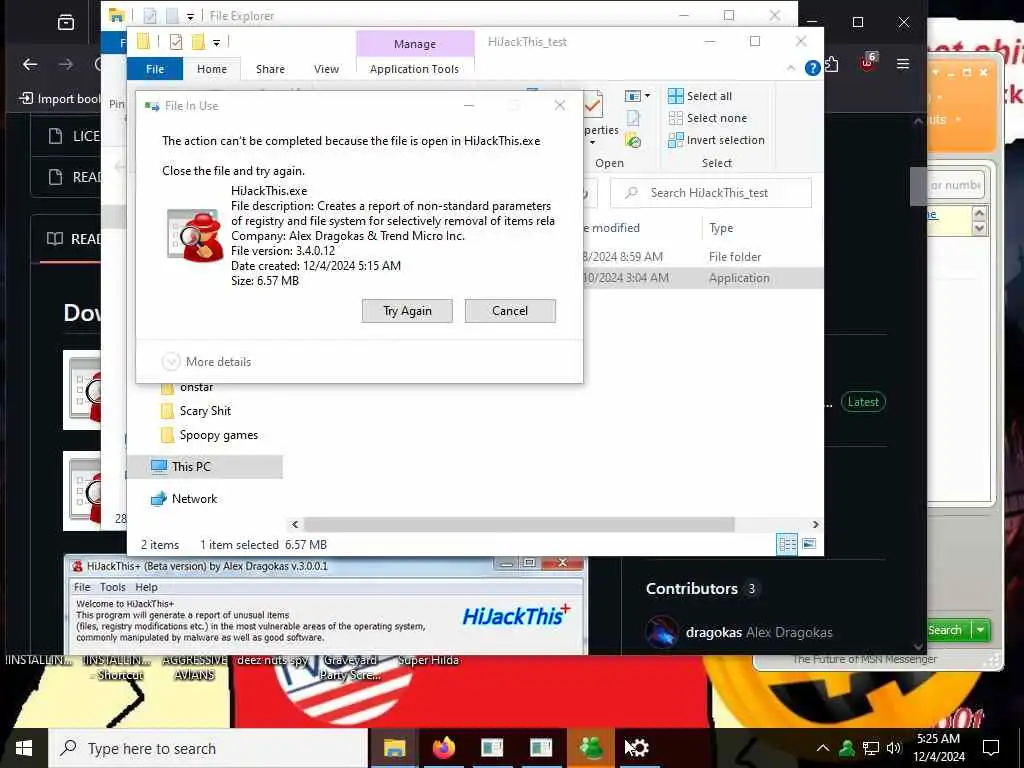Image resolution: width=1024 pixels, height=768 pixels.
Task: Click the History icon in the Open group
Action: pyautogui.click(x=633, y=140)
